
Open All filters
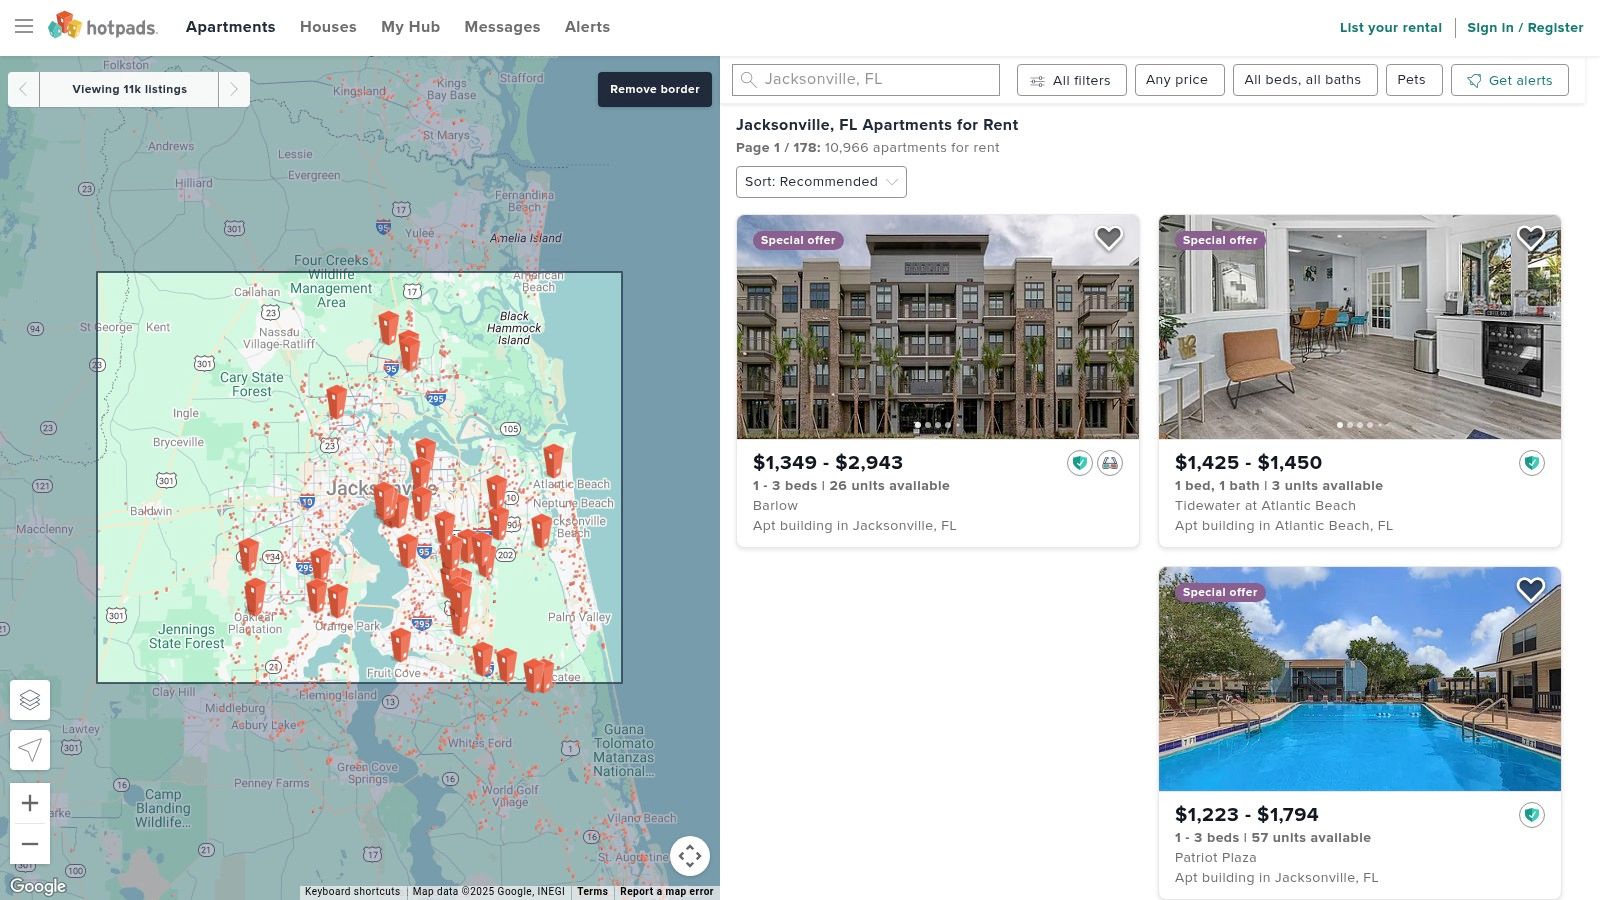tap(1071, 80)
